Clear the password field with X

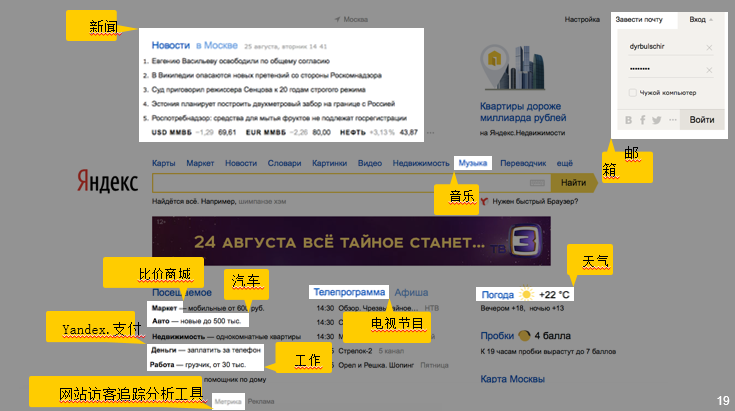709,70
